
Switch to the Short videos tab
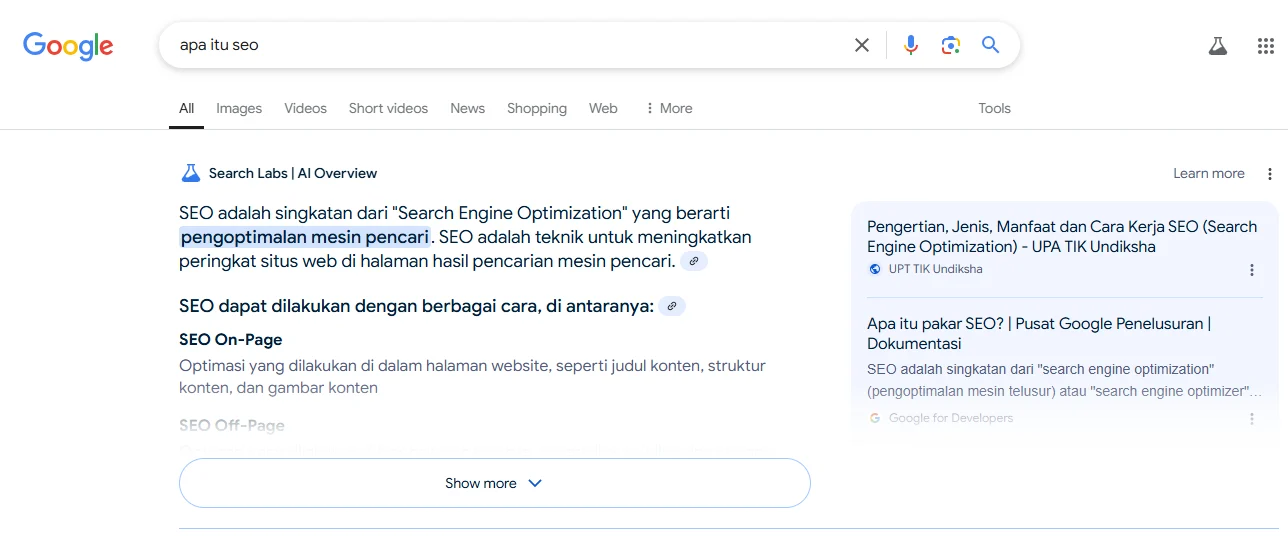point(388,108)
